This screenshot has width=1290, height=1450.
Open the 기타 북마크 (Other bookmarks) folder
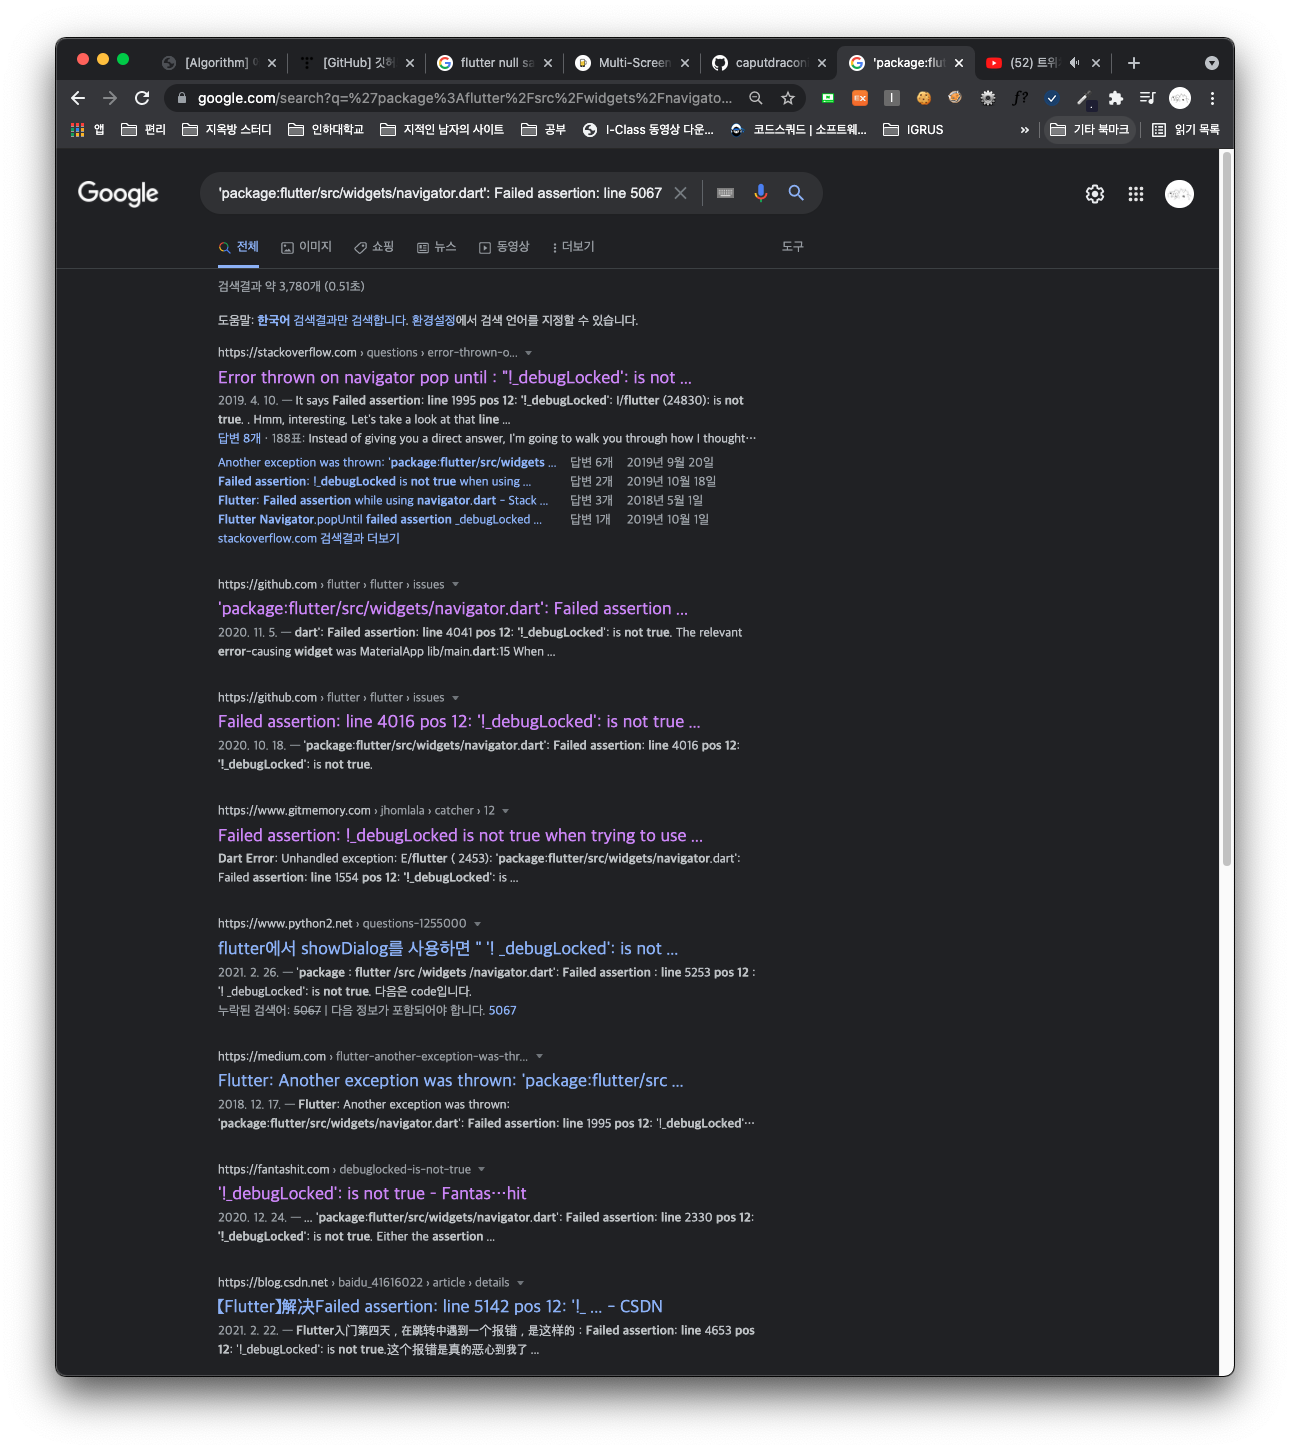point(1090,130)
